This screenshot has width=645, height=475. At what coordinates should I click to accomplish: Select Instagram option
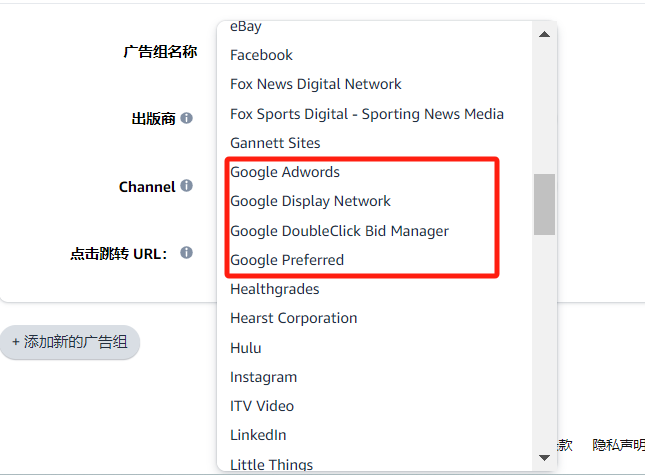pos(263,378)
